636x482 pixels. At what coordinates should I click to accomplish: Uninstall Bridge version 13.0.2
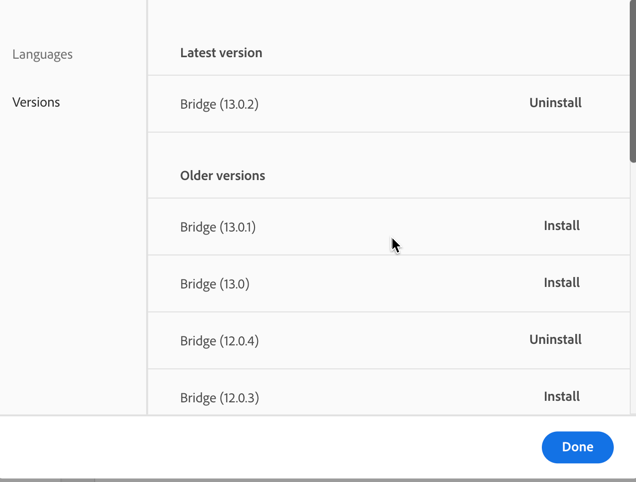point(555,103)
